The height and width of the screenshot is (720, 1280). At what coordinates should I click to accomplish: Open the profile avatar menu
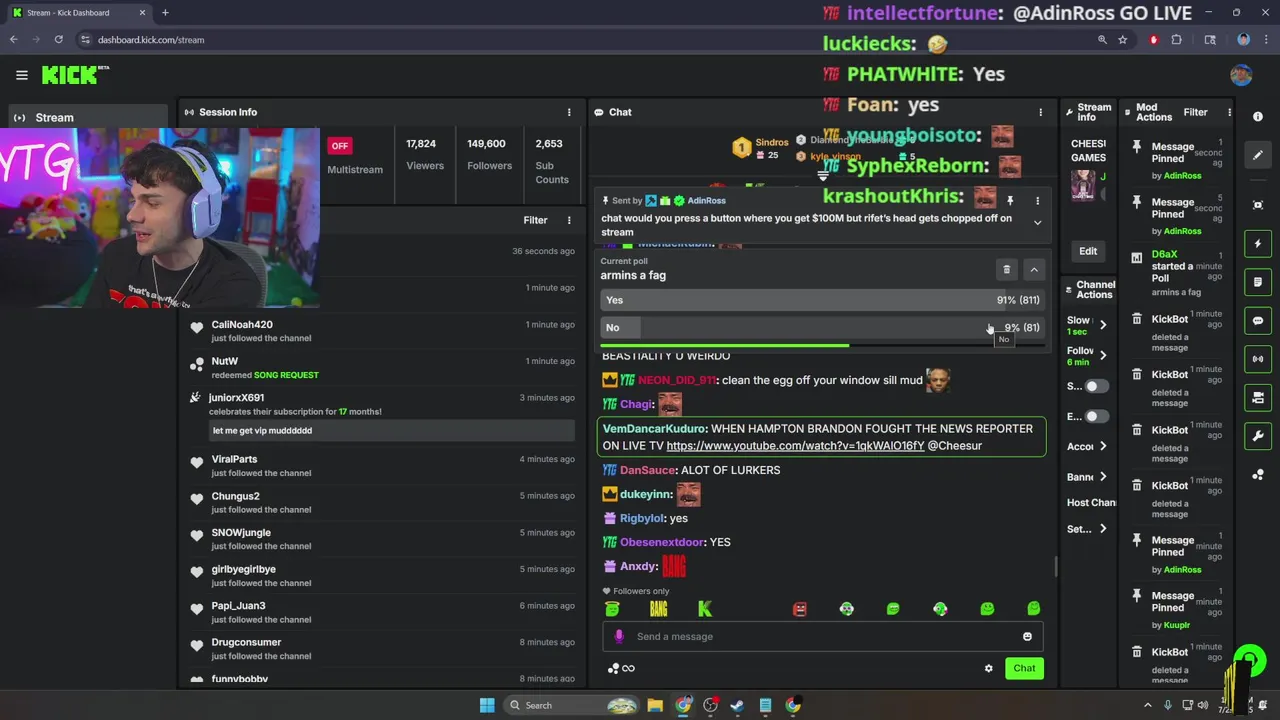pyautogui.click(x=1241, y=75)
